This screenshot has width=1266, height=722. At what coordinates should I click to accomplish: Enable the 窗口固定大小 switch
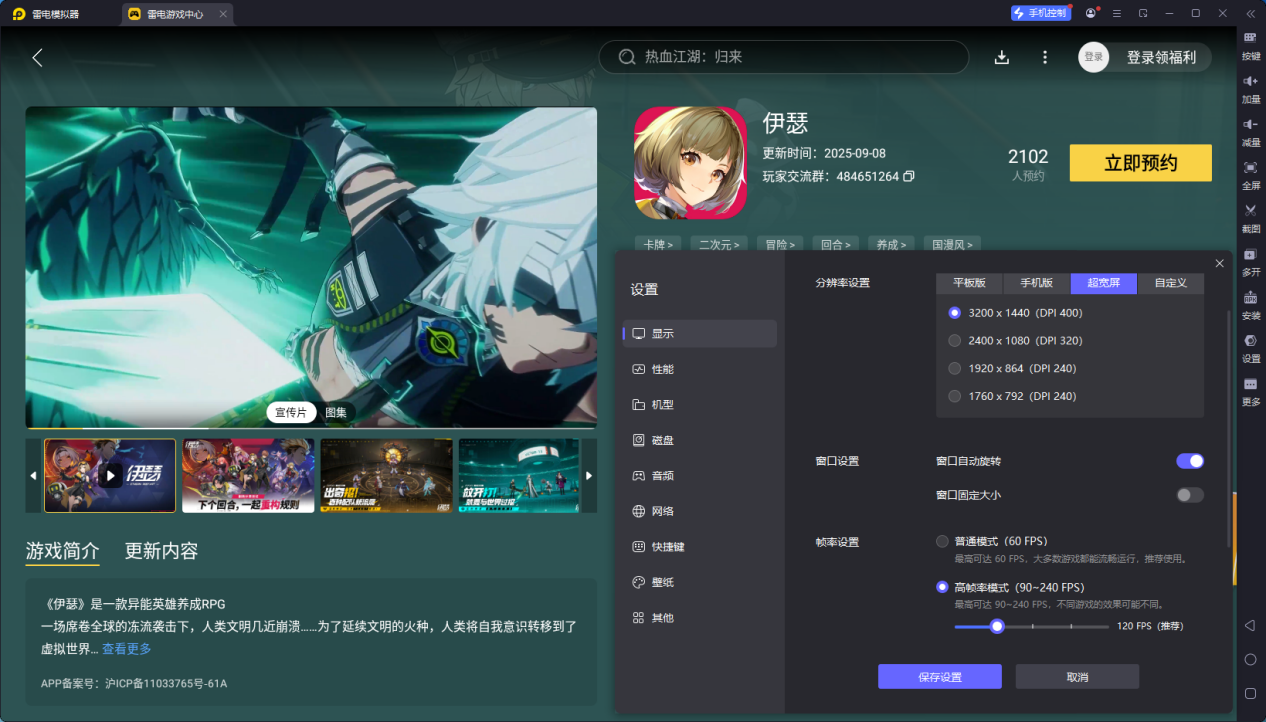pos(1190,495)
